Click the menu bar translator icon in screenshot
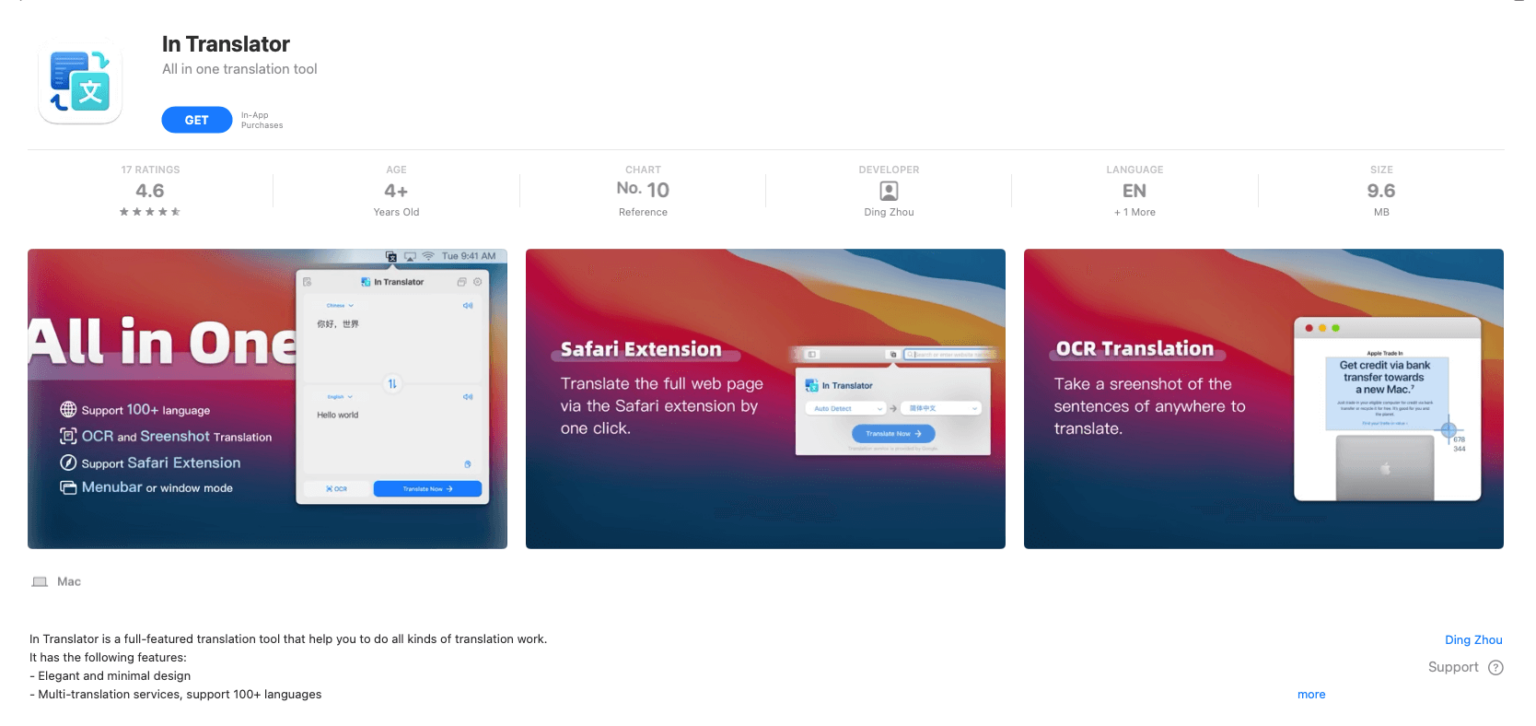The height and width of the screenshot is (726, 1536). (x=392, y=257)
